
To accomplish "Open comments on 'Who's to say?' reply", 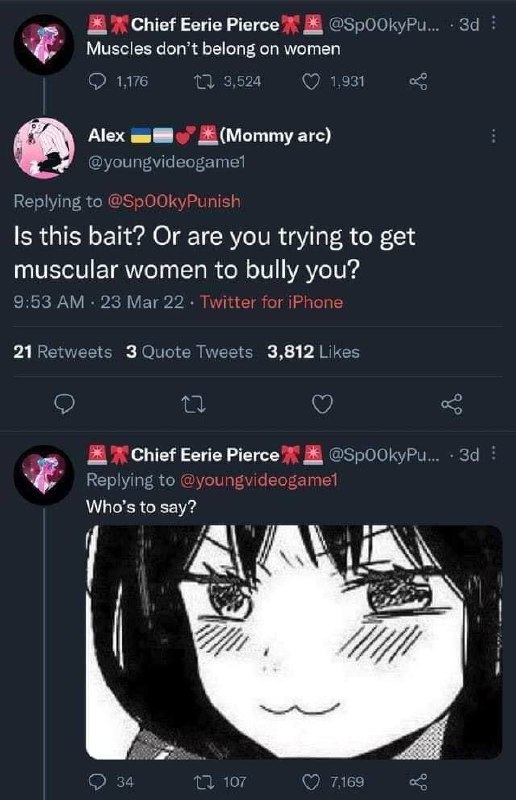I will click(111, 782).
